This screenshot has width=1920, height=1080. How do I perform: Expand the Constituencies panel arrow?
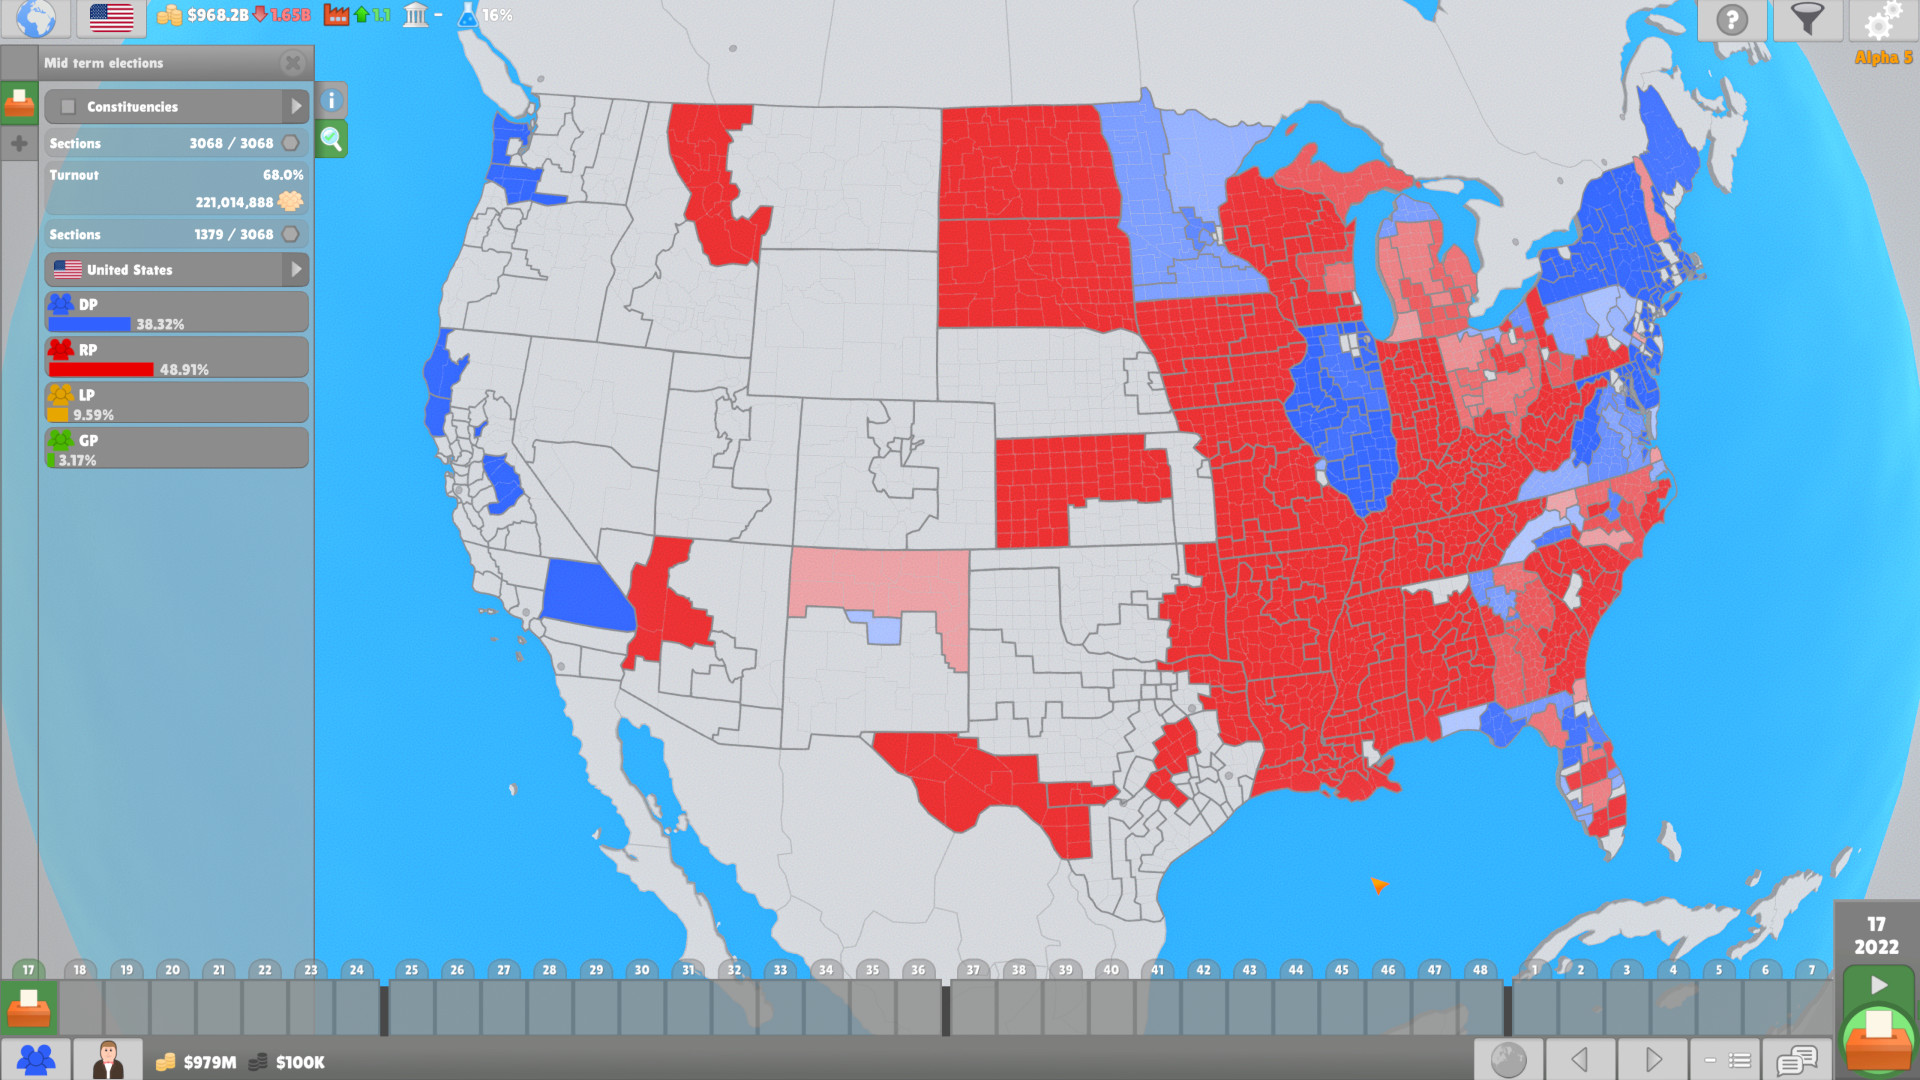tap(294, 107)
